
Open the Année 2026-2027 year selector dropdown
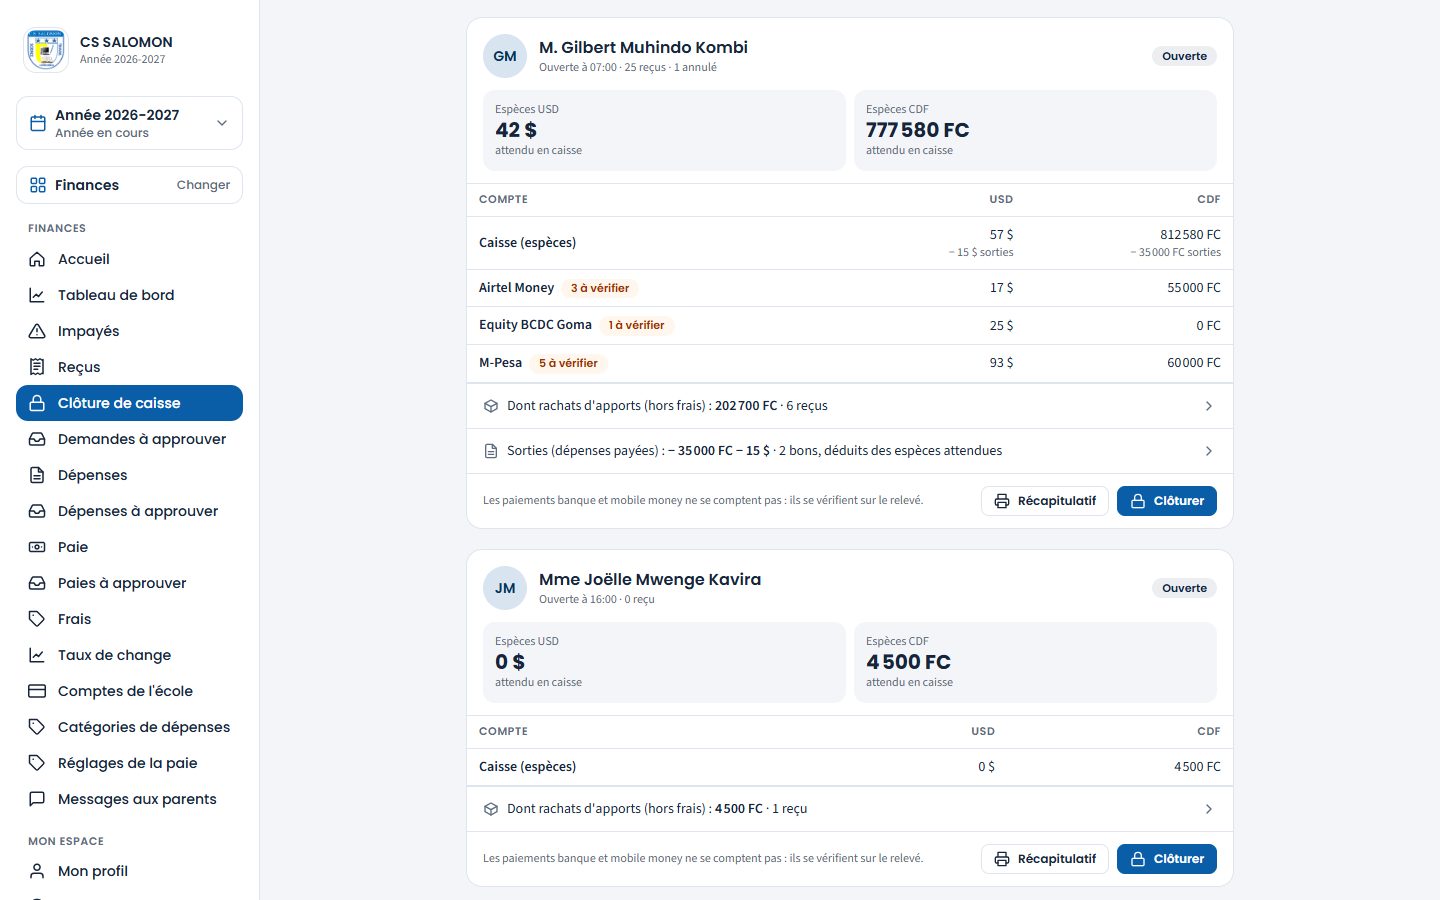[x=129, y=123]
